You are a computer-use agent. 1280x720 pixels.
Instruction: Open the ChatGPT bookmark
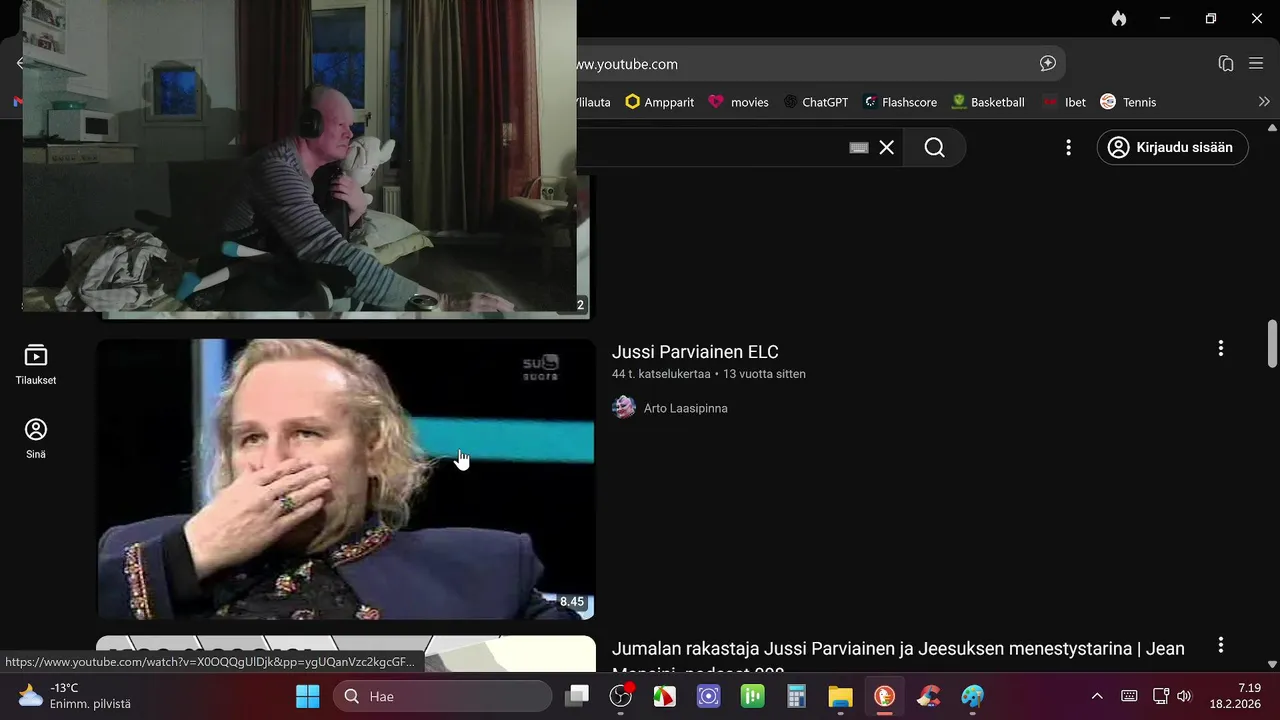point(815,102)
